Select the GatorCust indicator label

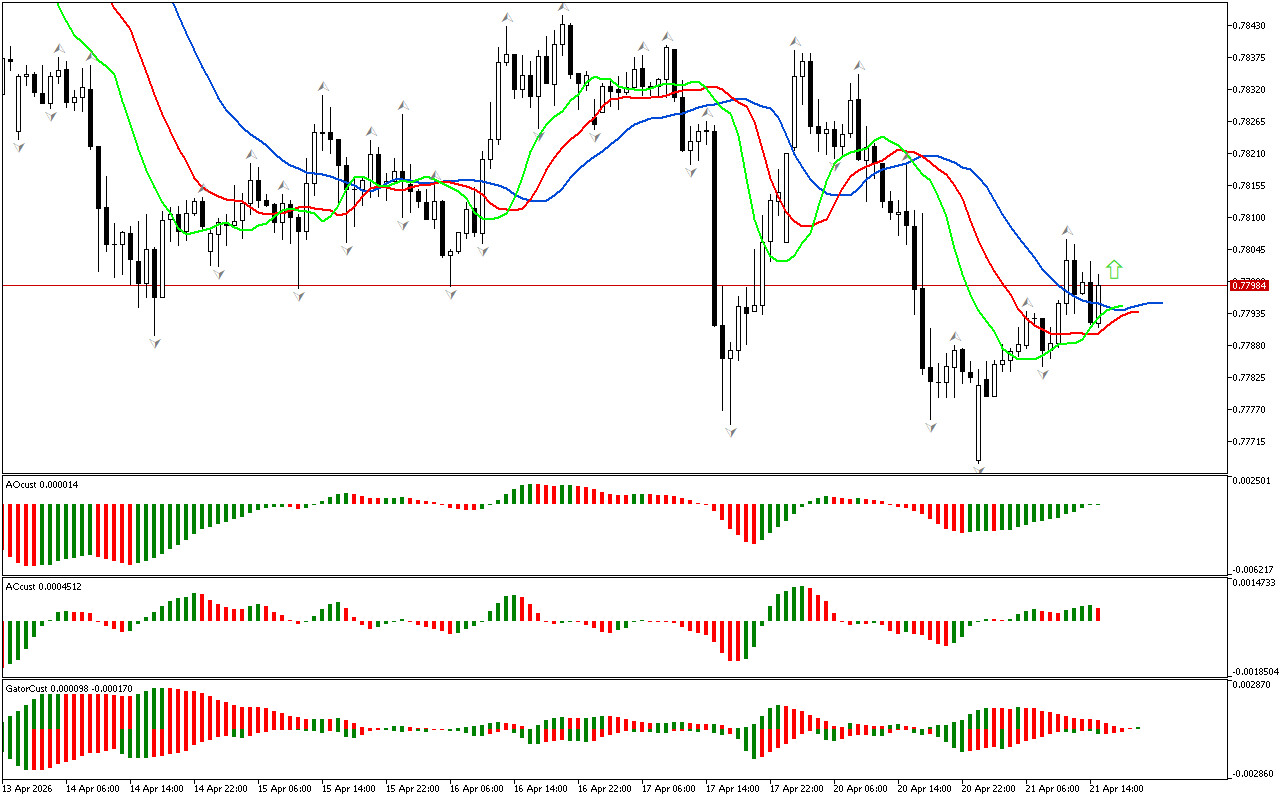pos(69,689)
